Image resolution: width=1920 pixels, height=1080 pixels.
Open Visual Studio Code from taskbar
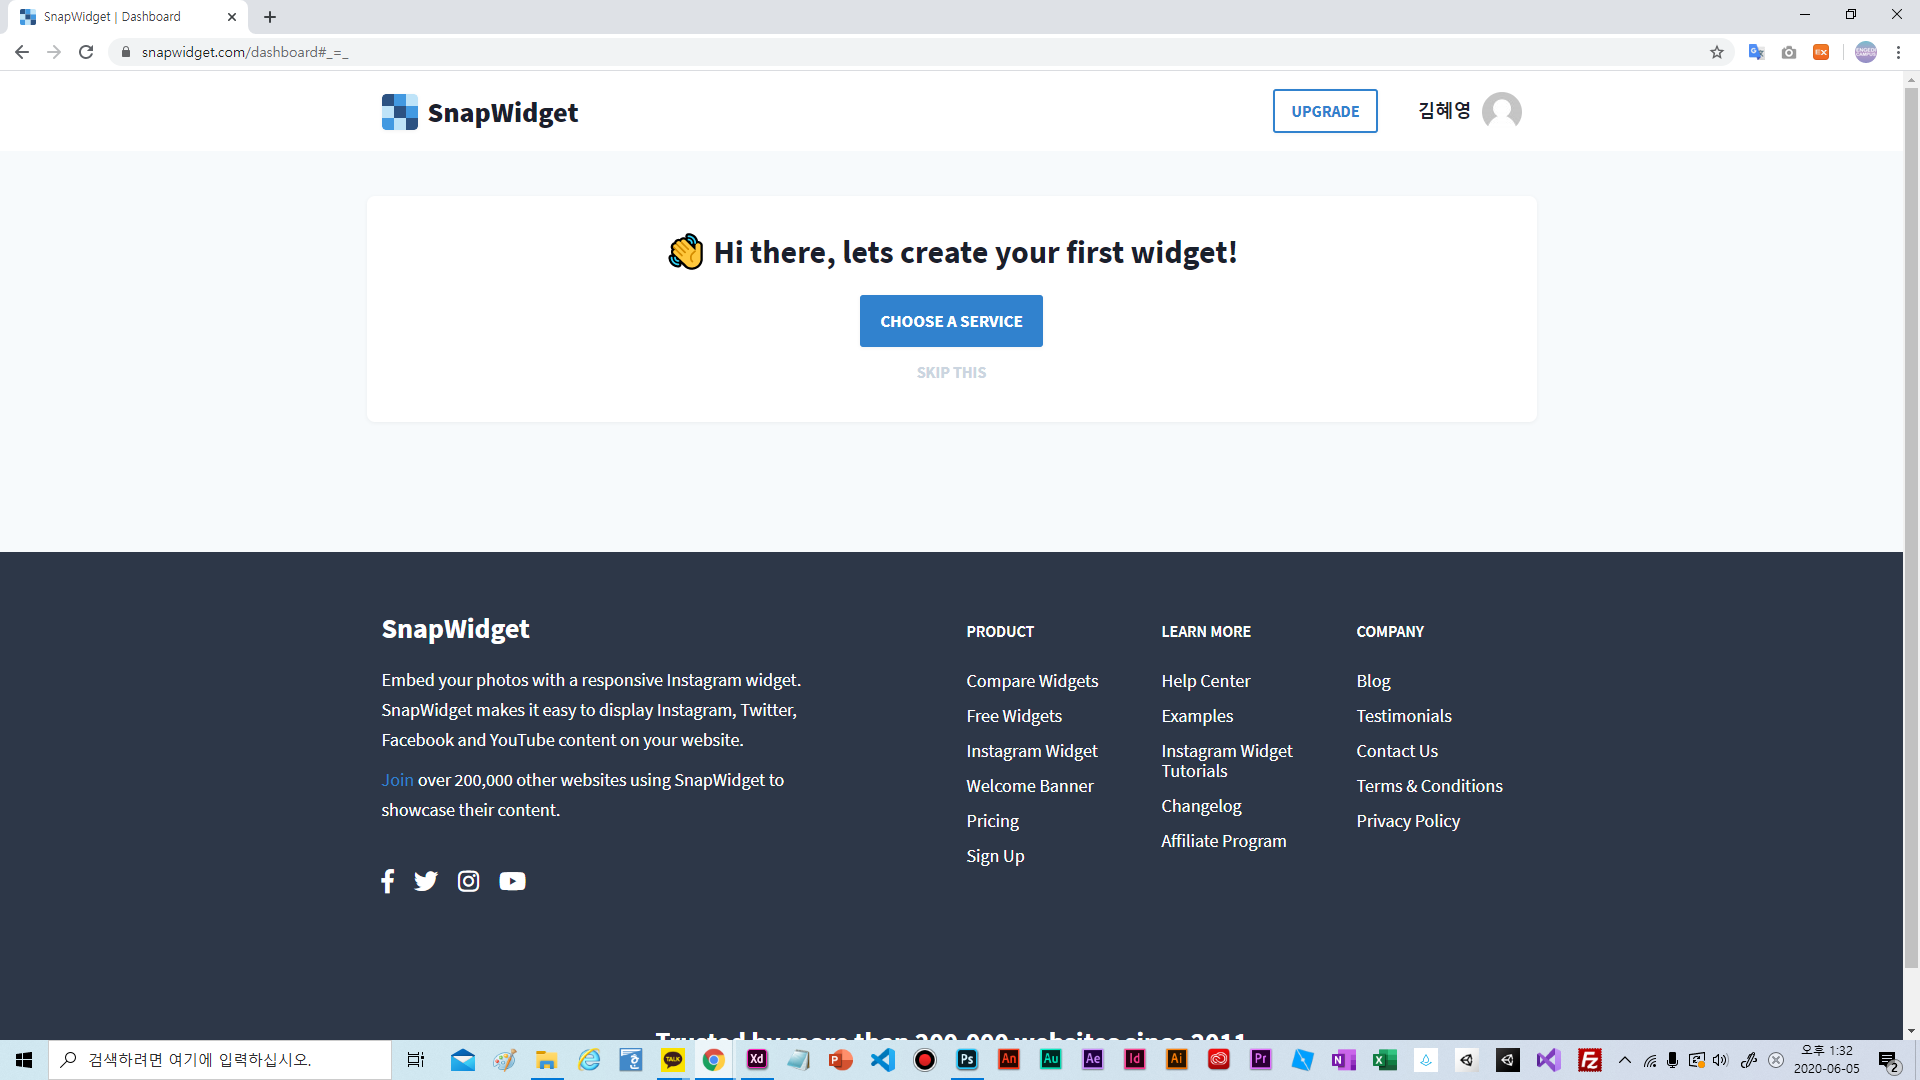pos(883,1059)
